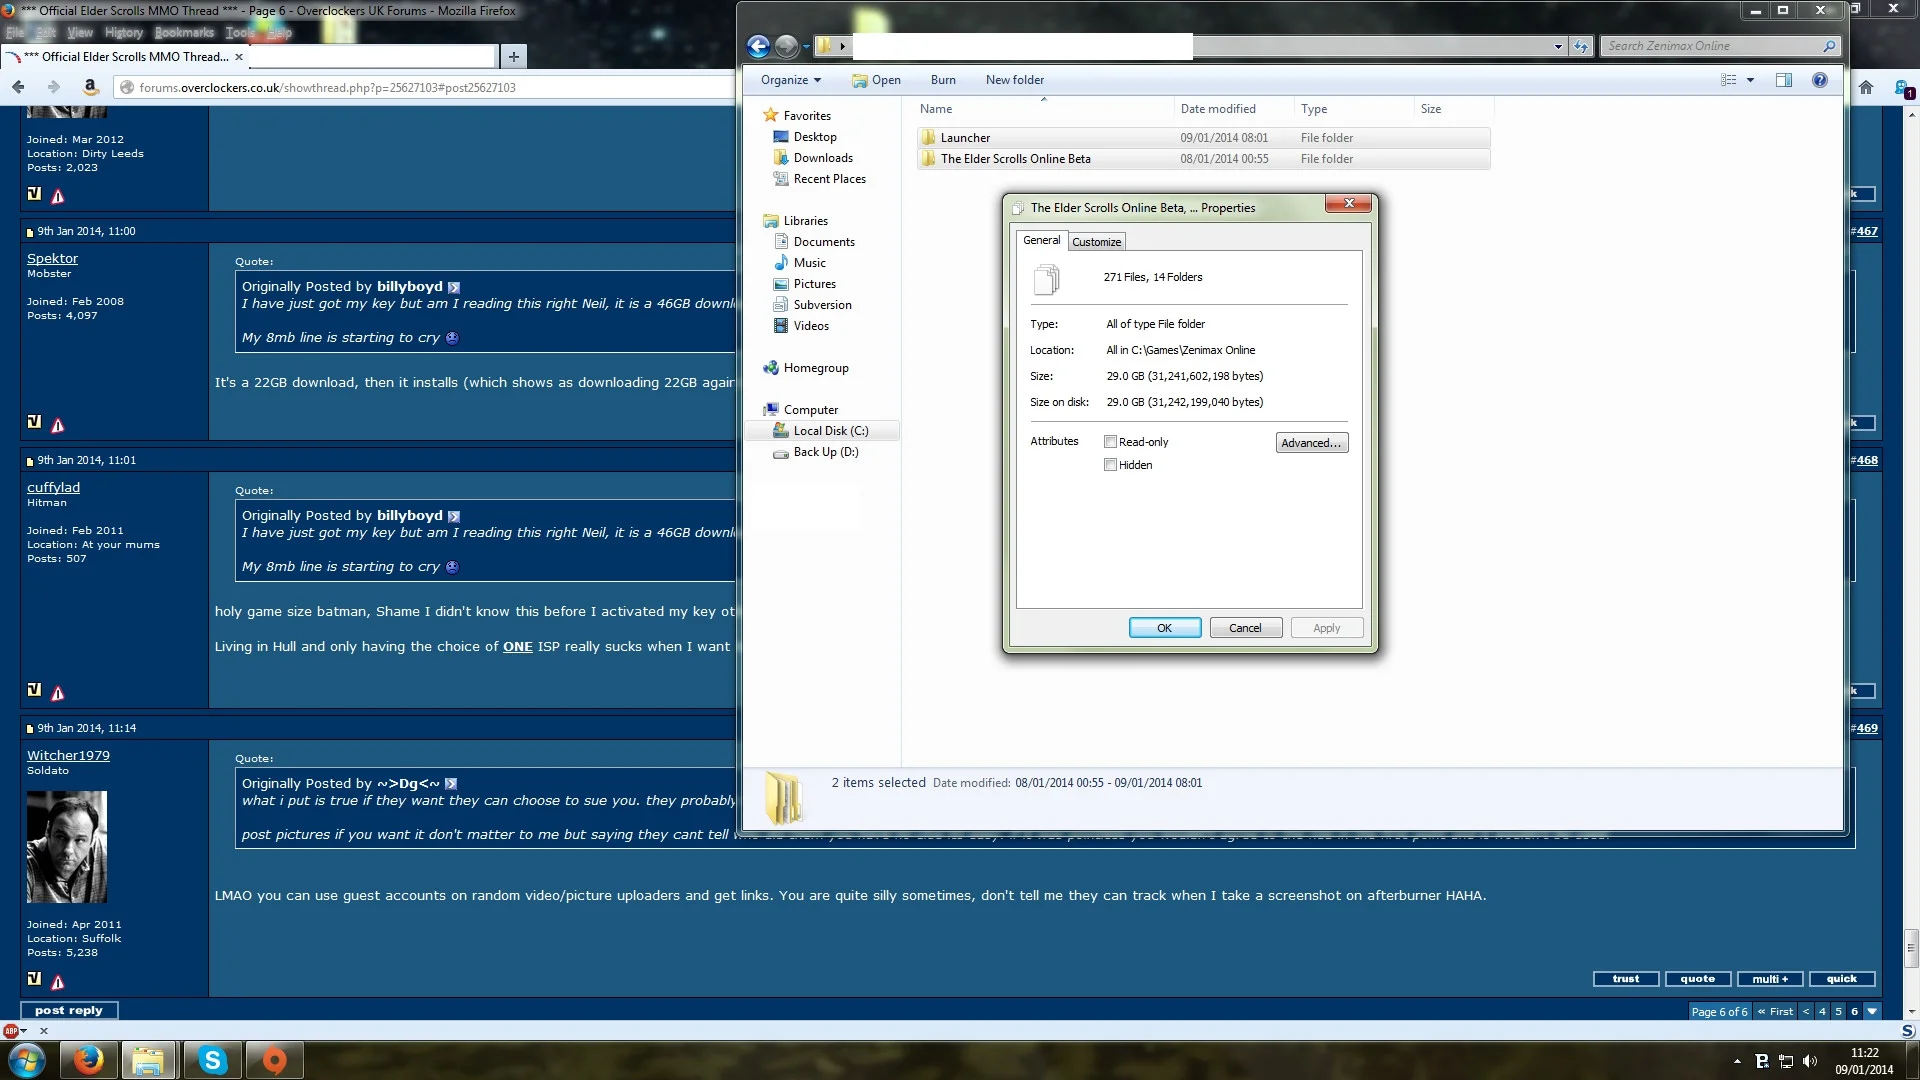Click the volume tray icon
The width and height of the screenshot is (1920, 1080).
click(1810, 1061)
